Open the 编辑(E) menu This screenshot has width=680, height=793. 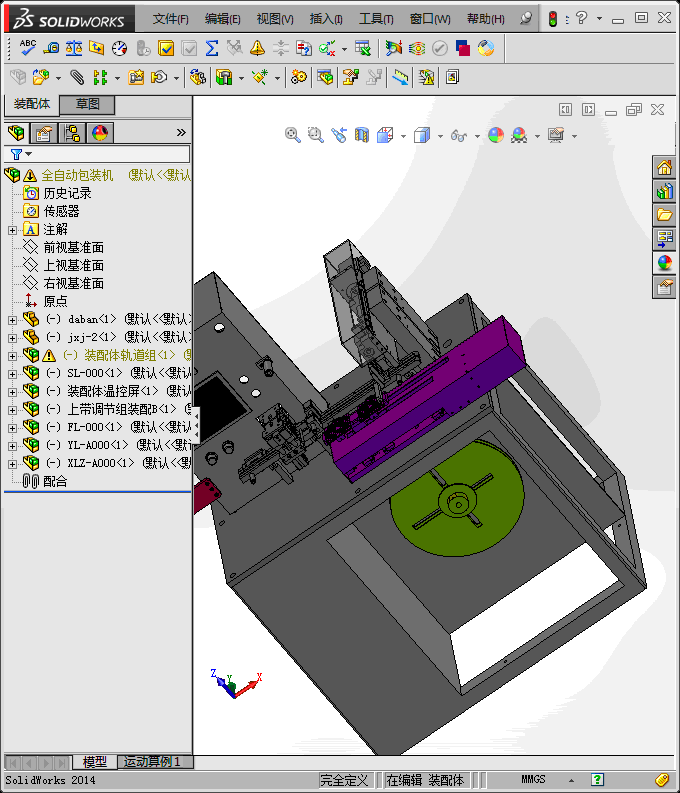[222, 19]
